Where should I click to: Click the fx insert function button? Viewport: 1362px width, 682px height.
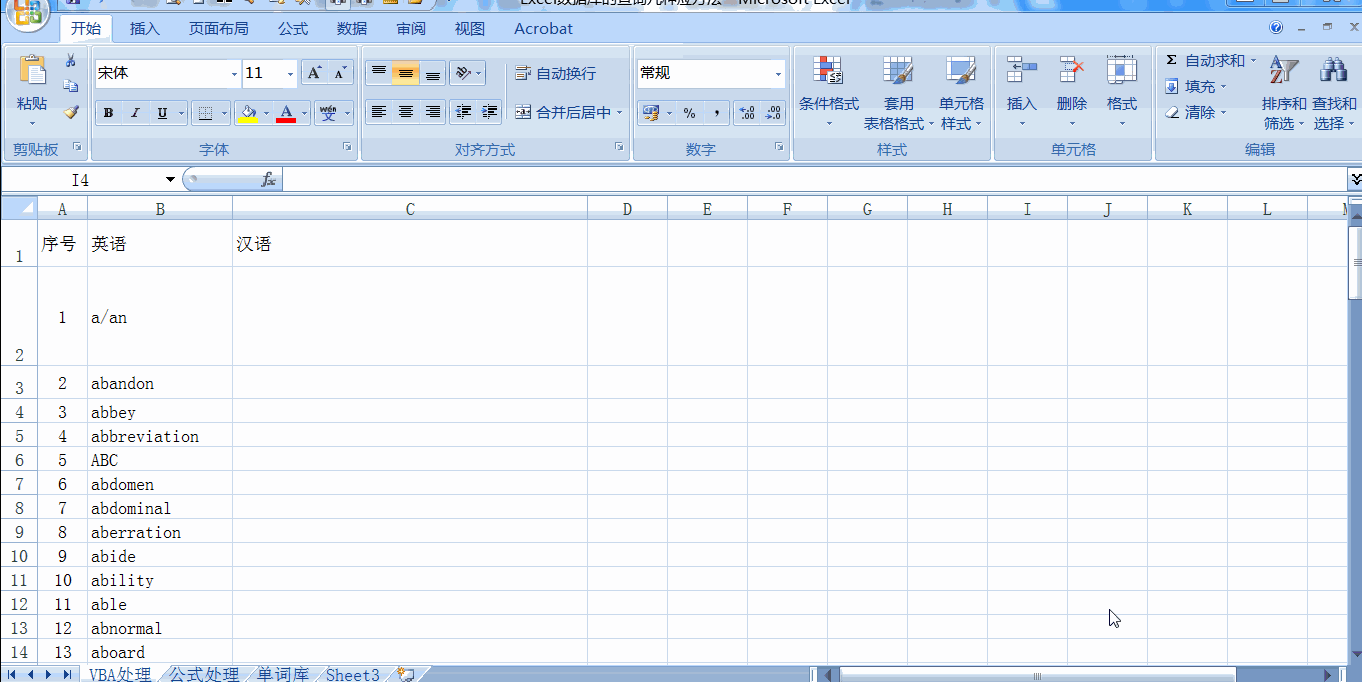point(268,180)
